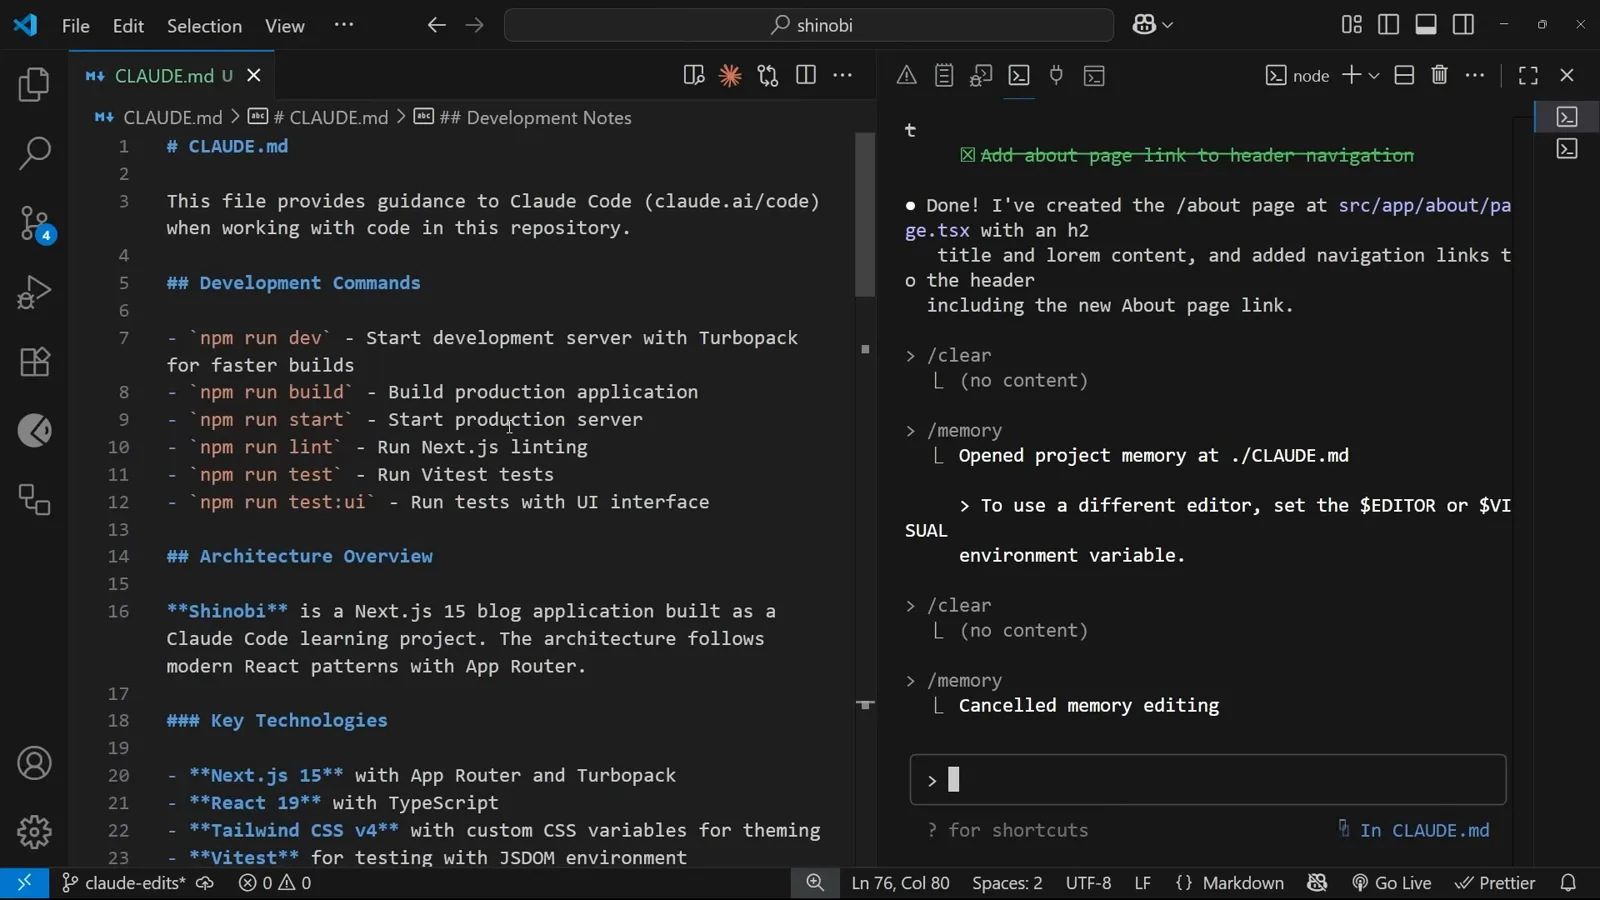Open the Extensions view
This screenshot has height=900, width=1600.
tap(34, 361)
